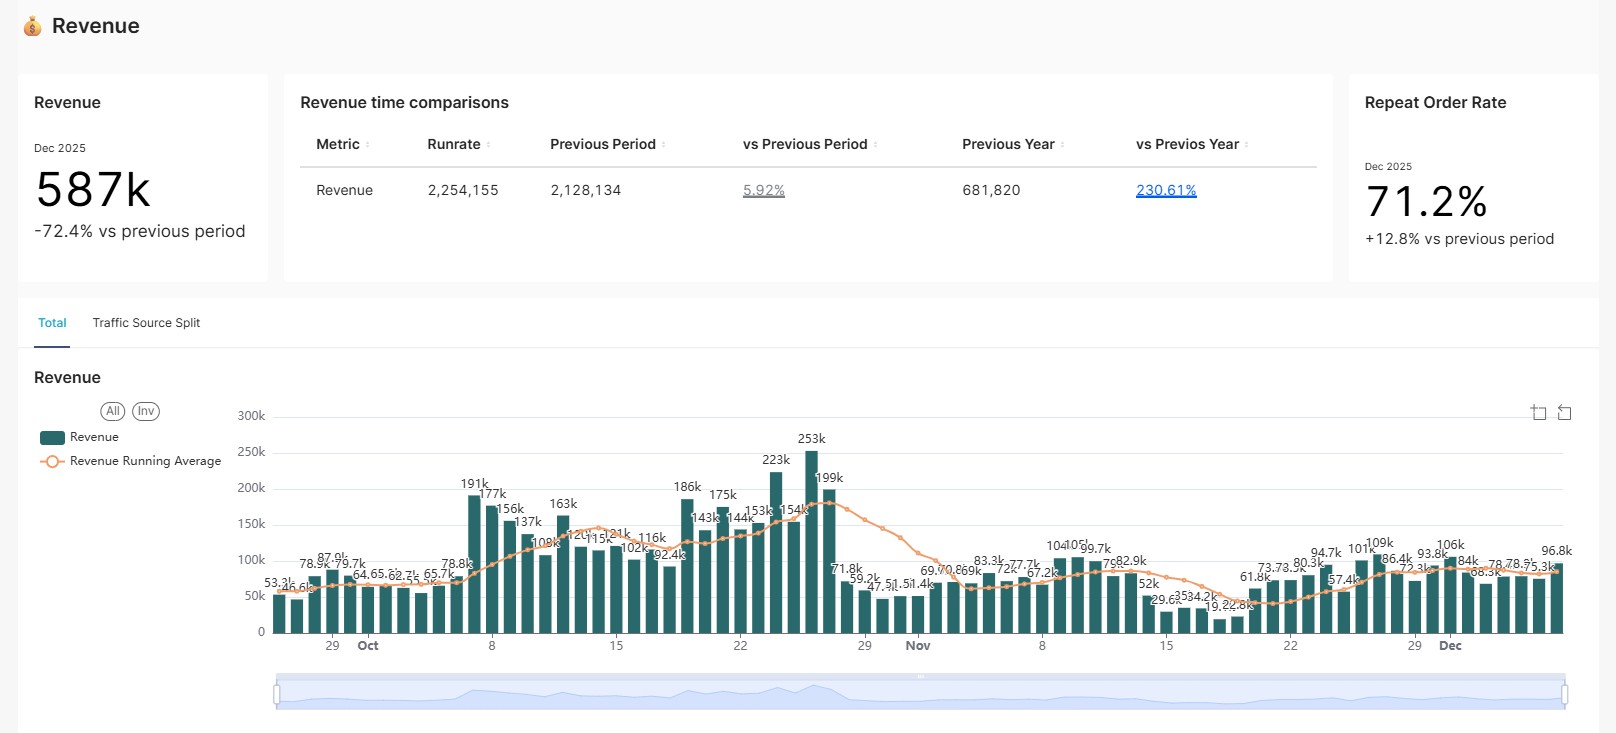The image size is (1616, 733).
Task: Click the money bag icon beside Revenue title
Action: coord(33,27)
